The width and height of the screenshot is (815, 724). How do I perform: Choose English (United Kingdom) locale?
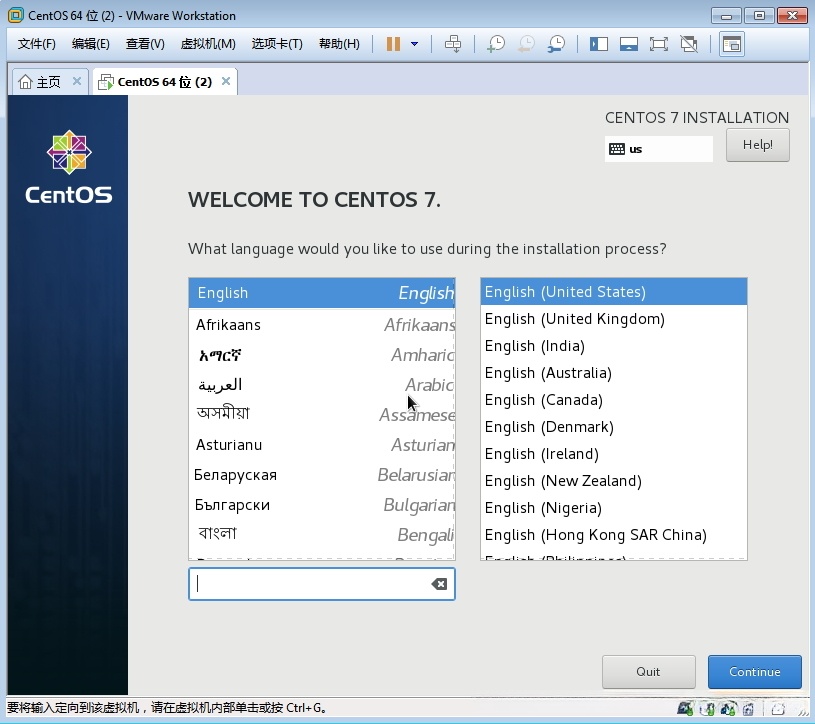click(x=614, y=319)
